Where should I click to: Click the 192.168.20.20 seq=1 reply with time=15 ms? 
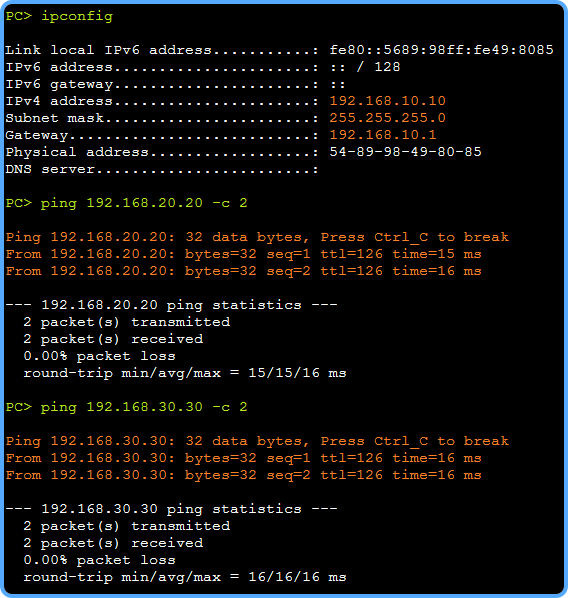pyautogui.click(x=243, y=254)
